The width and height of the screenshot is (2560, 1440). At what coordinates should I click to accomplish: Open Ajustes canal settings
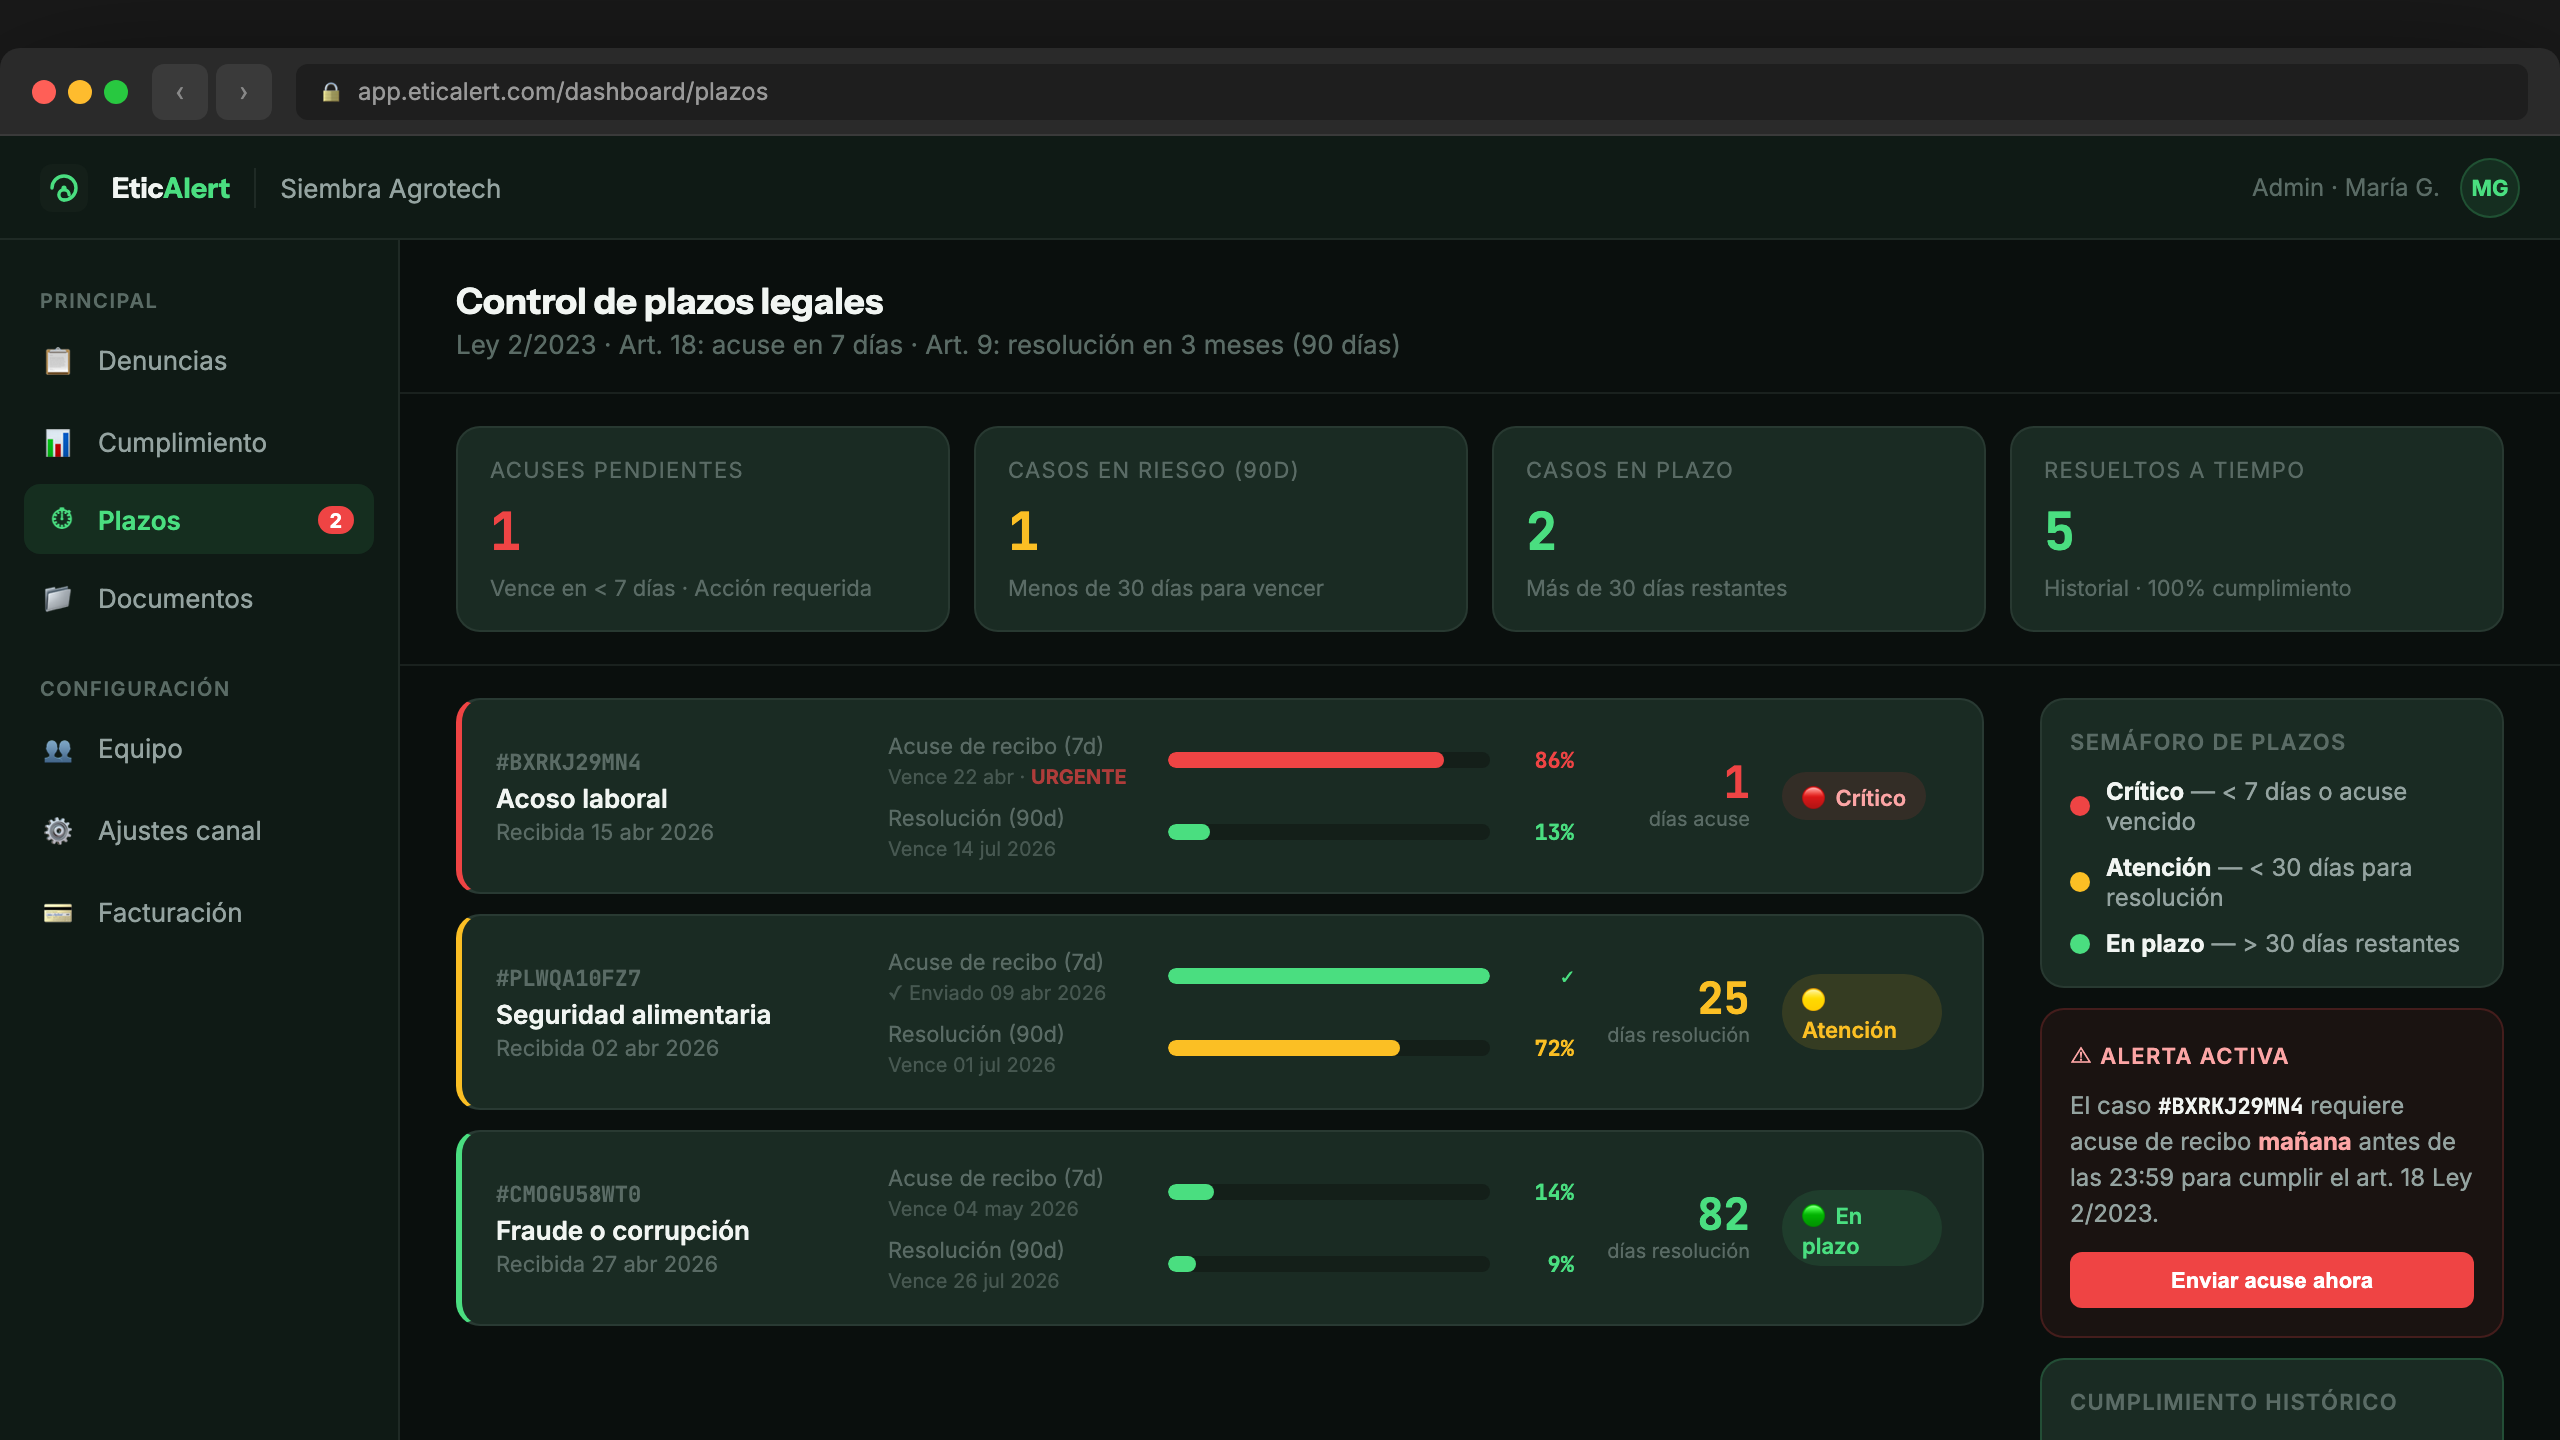tap(199, 831)
